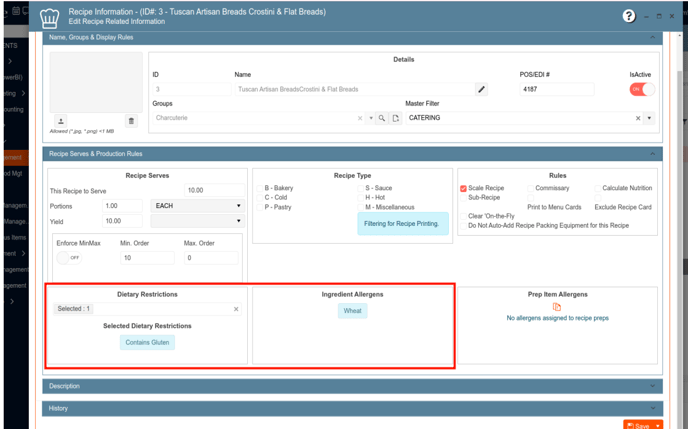The image size is (688, 429).
Task: Click the recipe Name field
Action: (355, 89)
